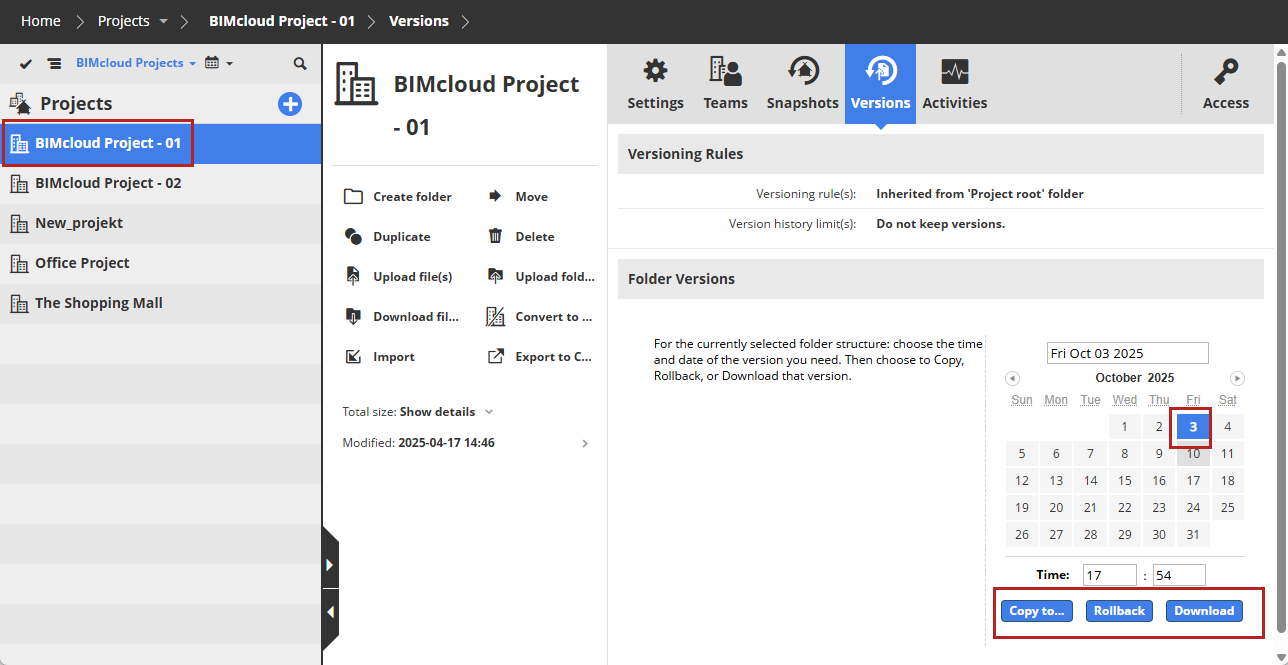The image size is (1288, 665).
Task: Select BIMcloud Project - 02 in list
Action: [x=160, y=183]
